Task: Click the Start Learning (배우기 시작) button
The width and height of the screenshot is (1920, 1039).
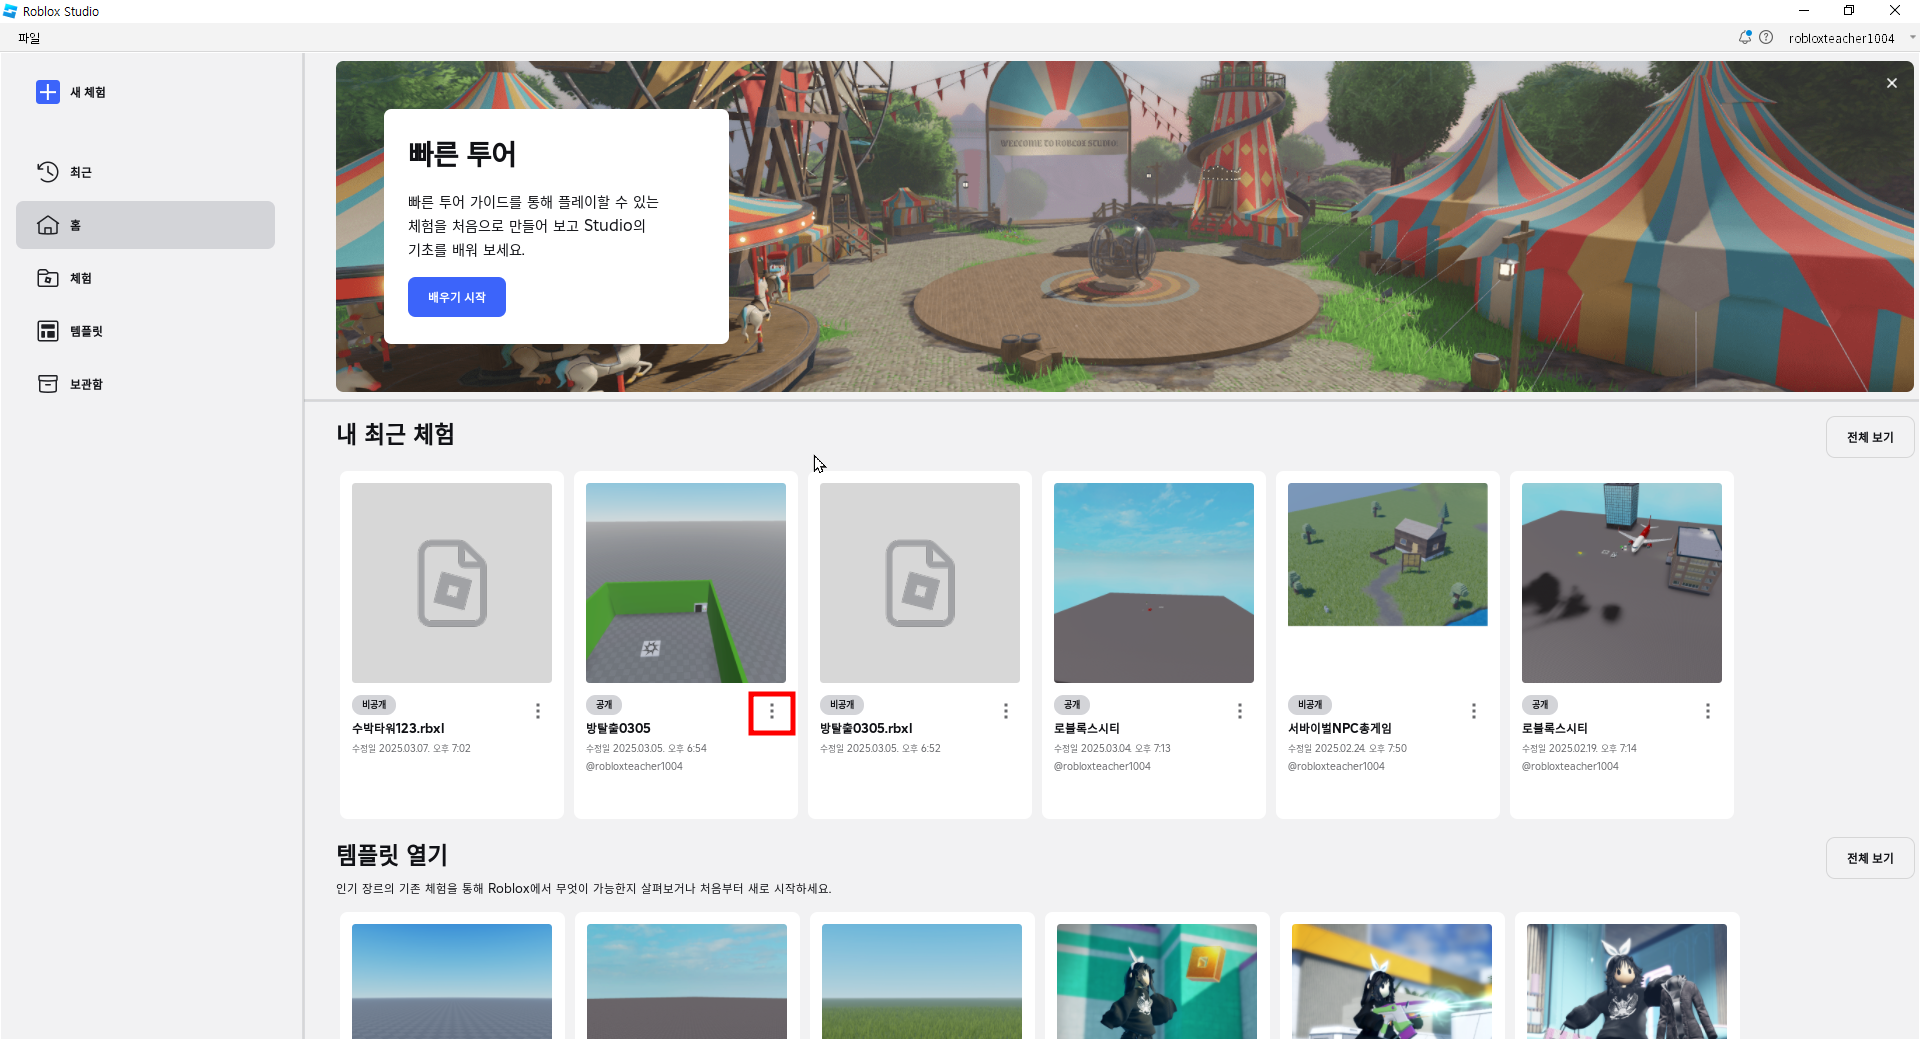Action: pos(457,297)
